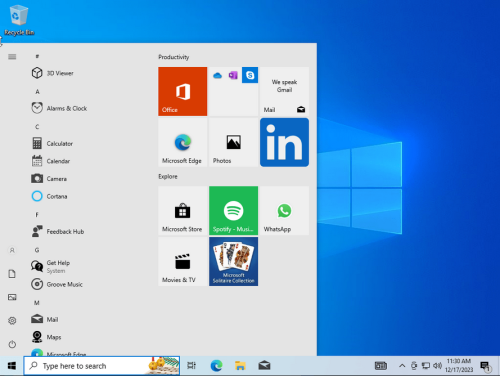Viewport: 500px width, 376px height.
Task: Click the volume speaker icon in tray
Action: [437, 366]
